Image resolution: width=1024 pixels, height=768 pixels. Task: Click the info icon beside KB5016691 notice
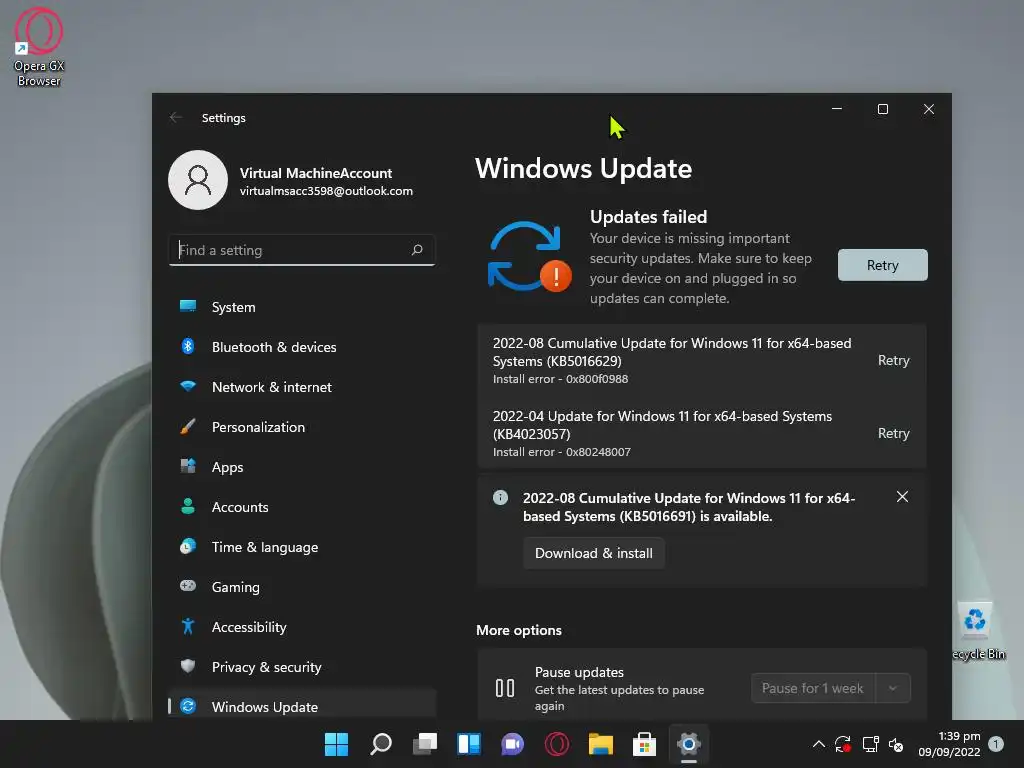(500, 498)
